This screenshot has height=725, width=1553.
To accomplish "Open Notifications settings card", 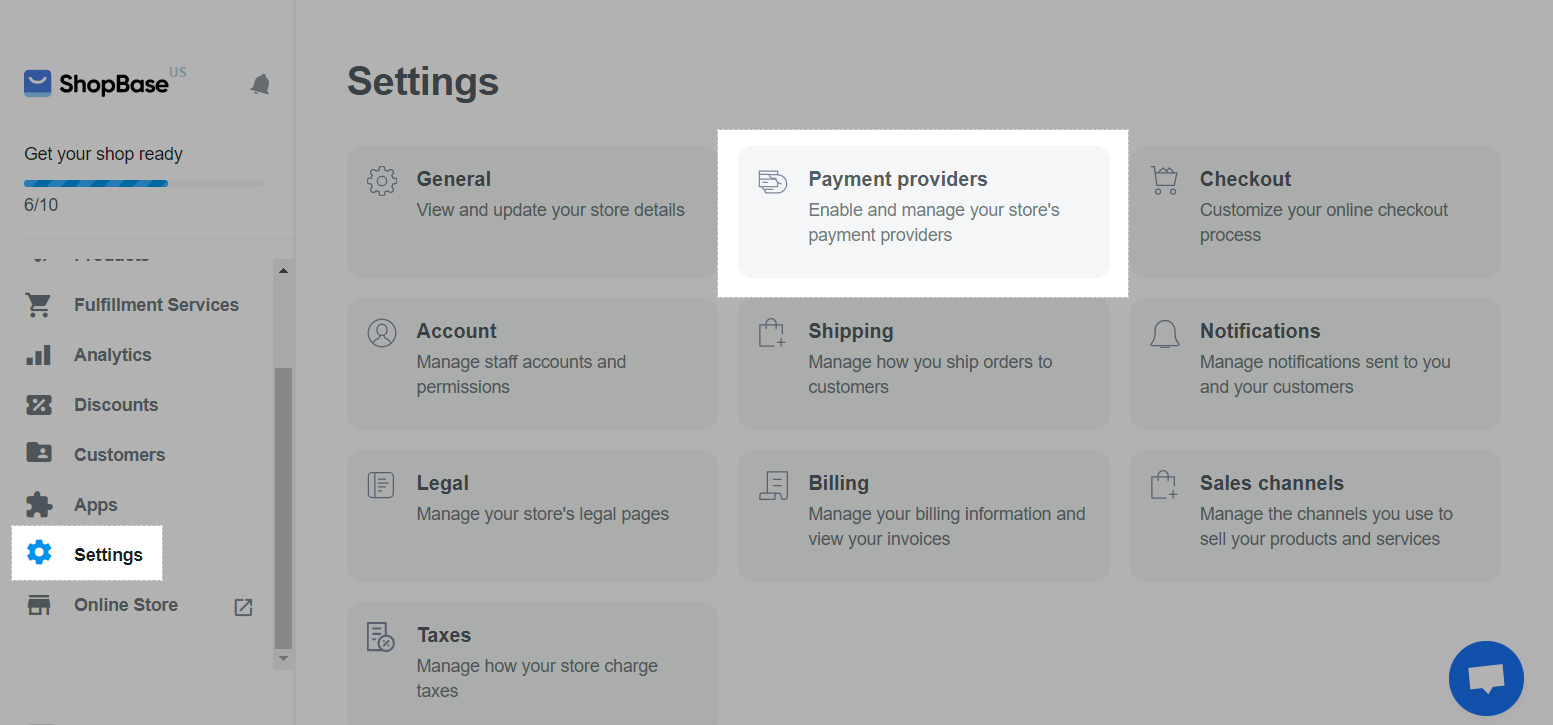I will [1315, 363].
